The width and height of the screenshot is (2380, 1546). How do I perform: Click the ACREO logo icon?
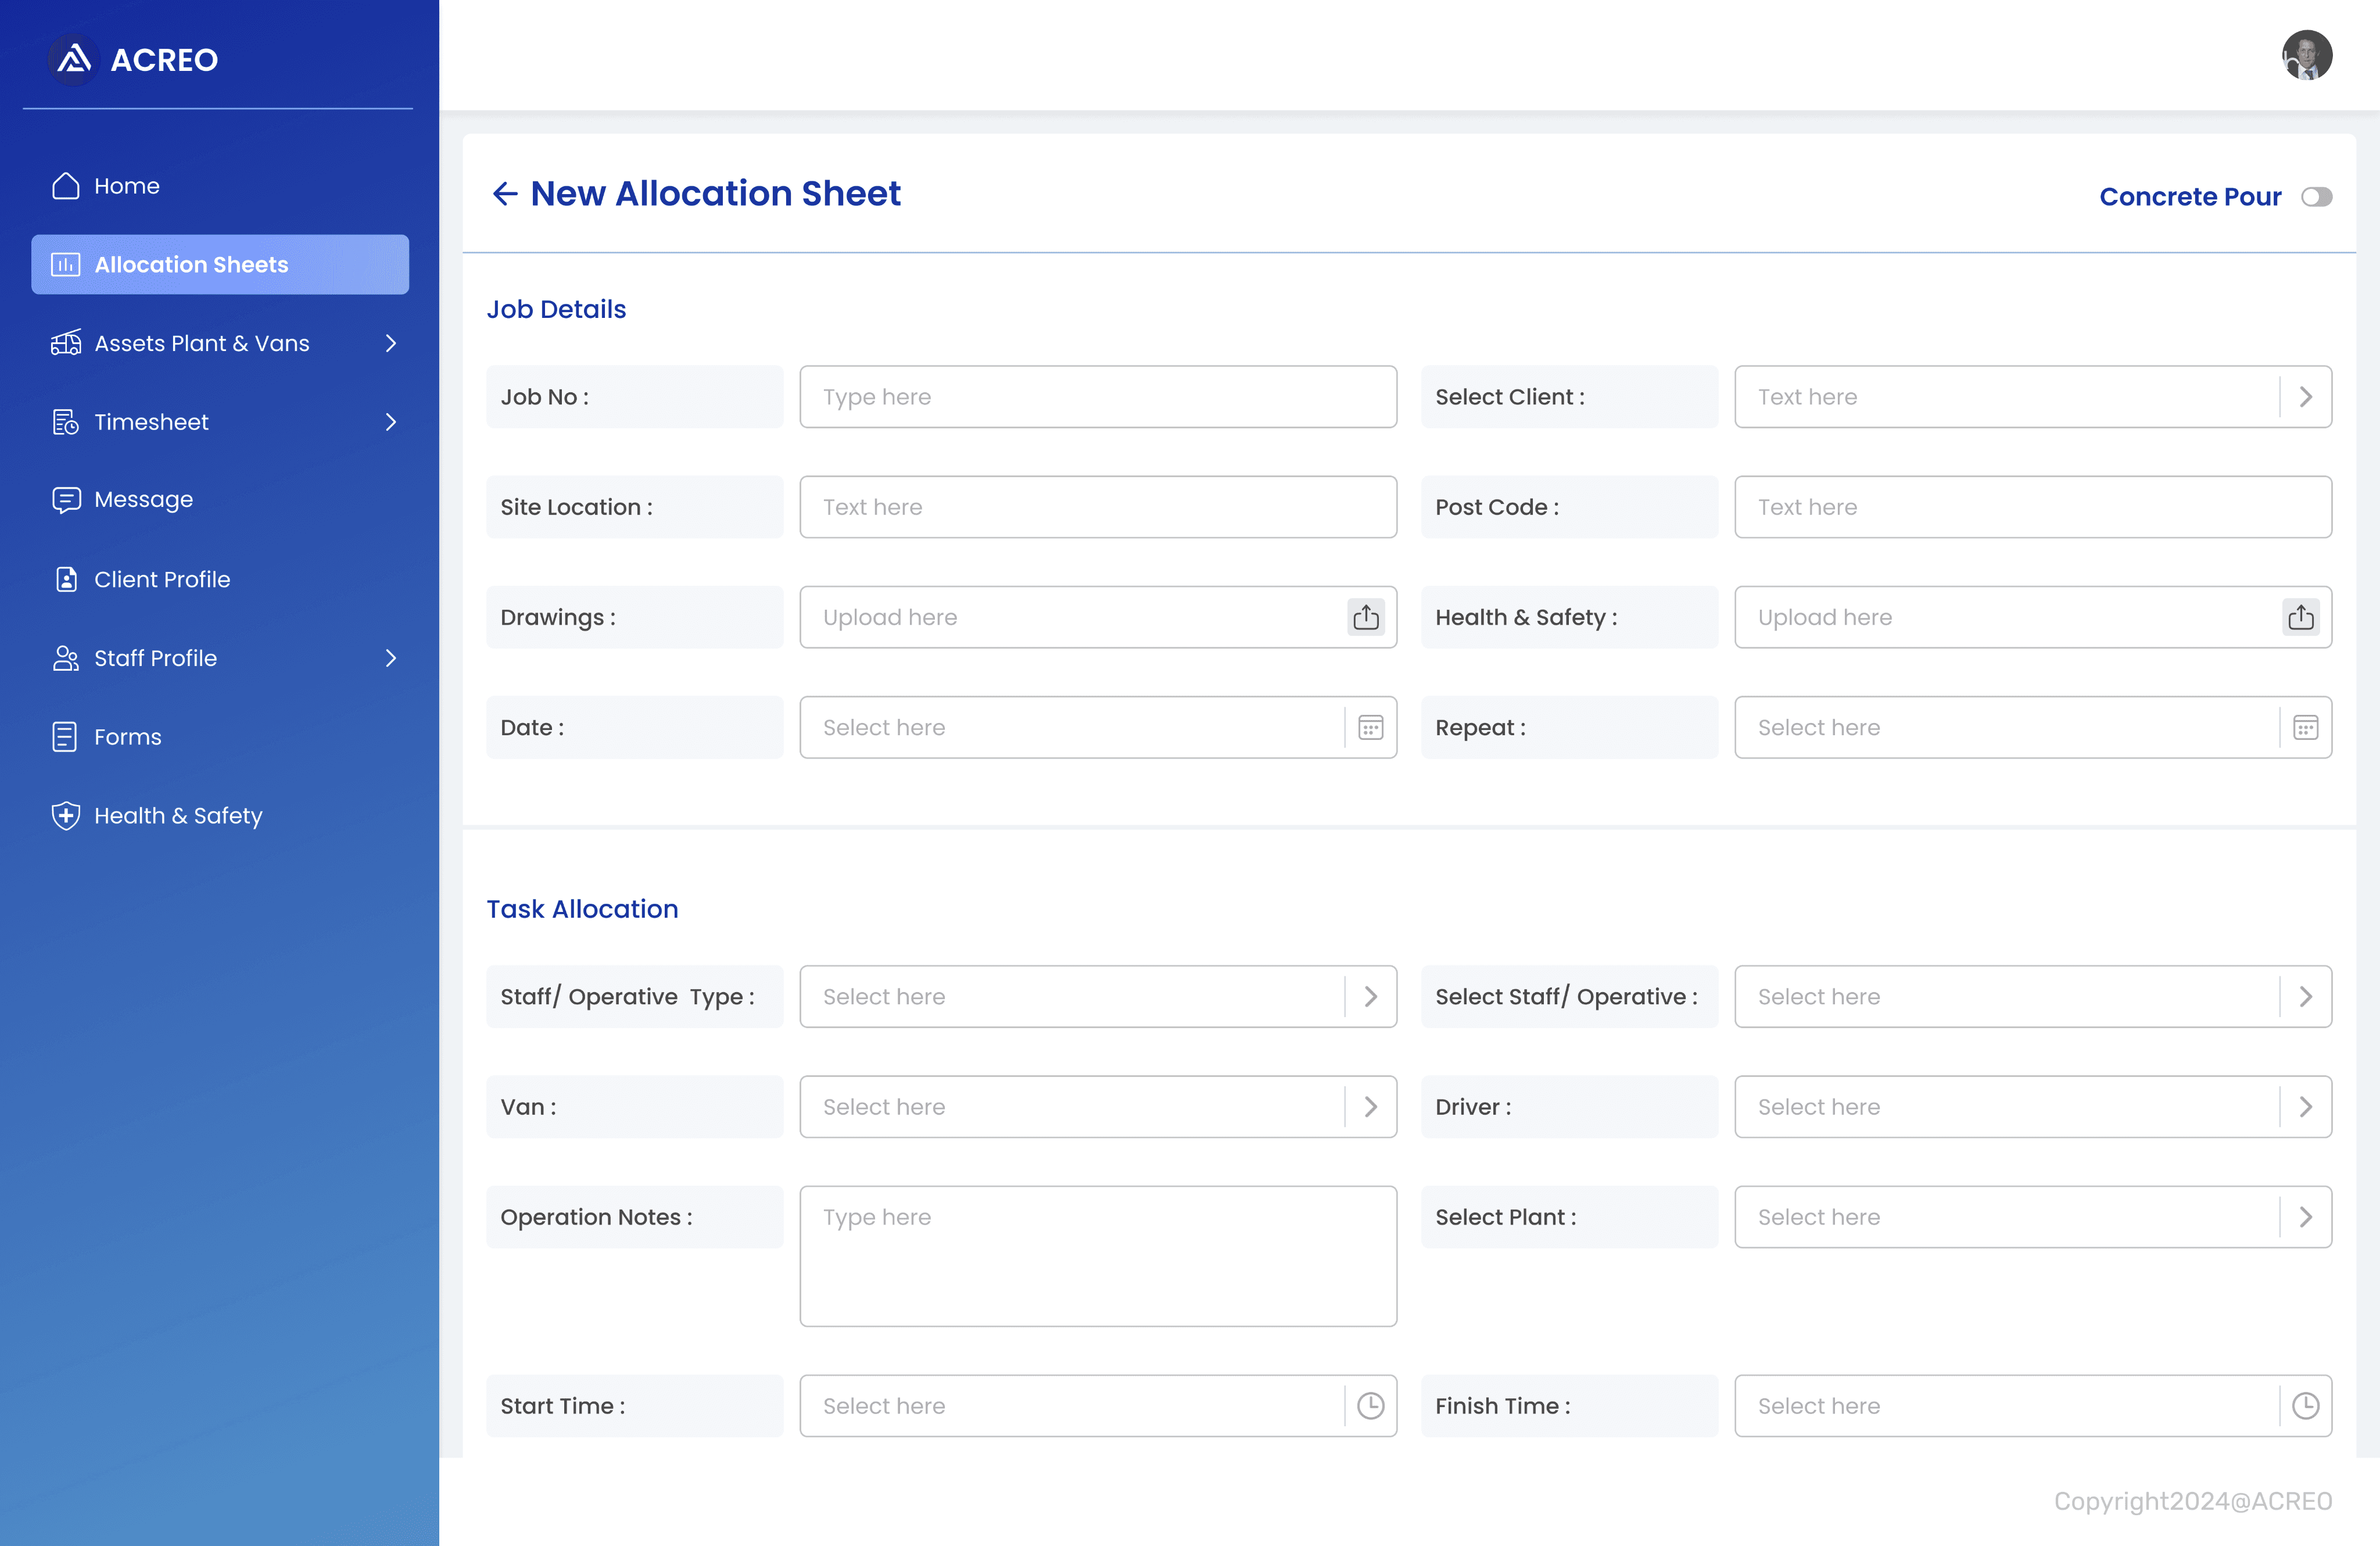click(74, 60)
